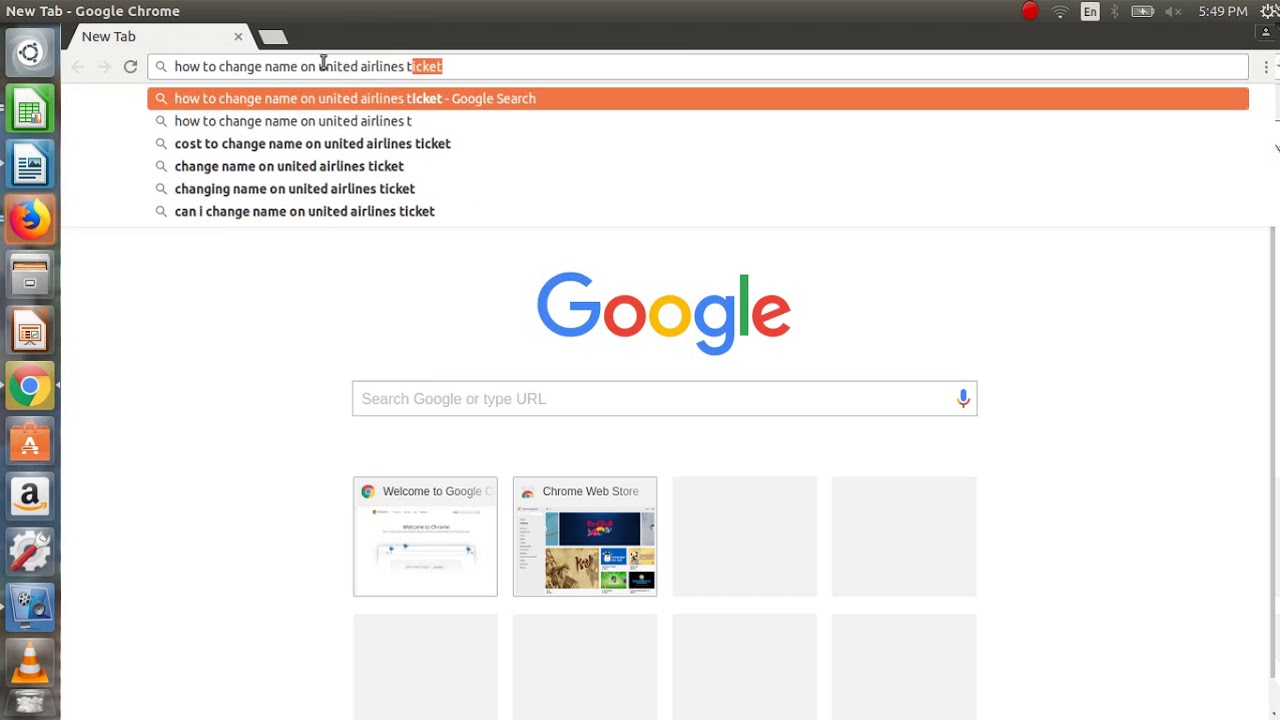
Task: Open the screen recorder monitor icon in launcher
Action: coord(29,606)
